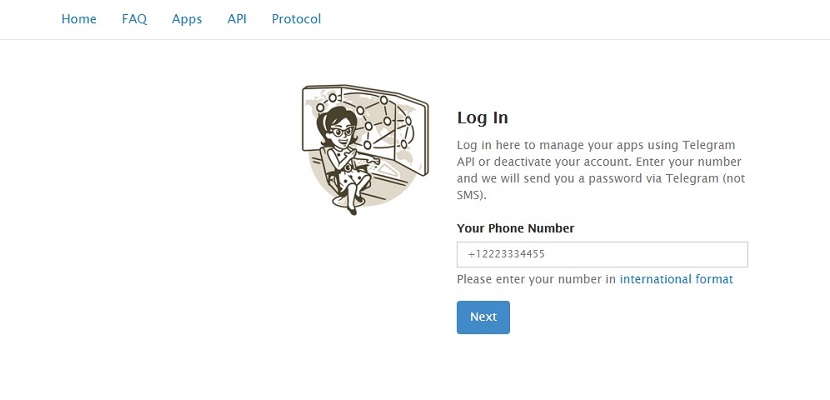Open the Home navigation link
The width and height of the screenshot is (830, 400).
79,19
